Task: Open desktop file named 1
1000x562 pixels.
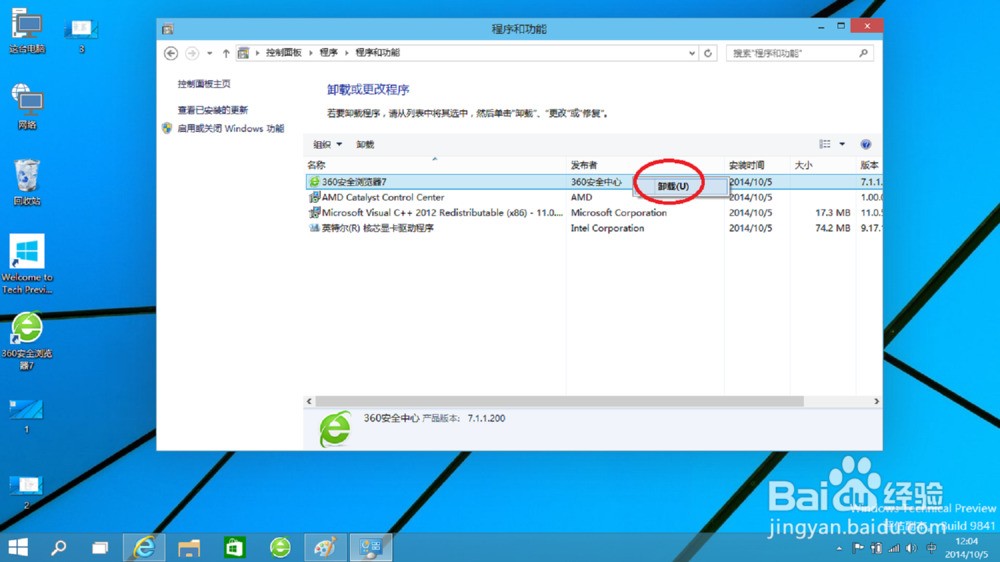Action: [x=26, y=416]
